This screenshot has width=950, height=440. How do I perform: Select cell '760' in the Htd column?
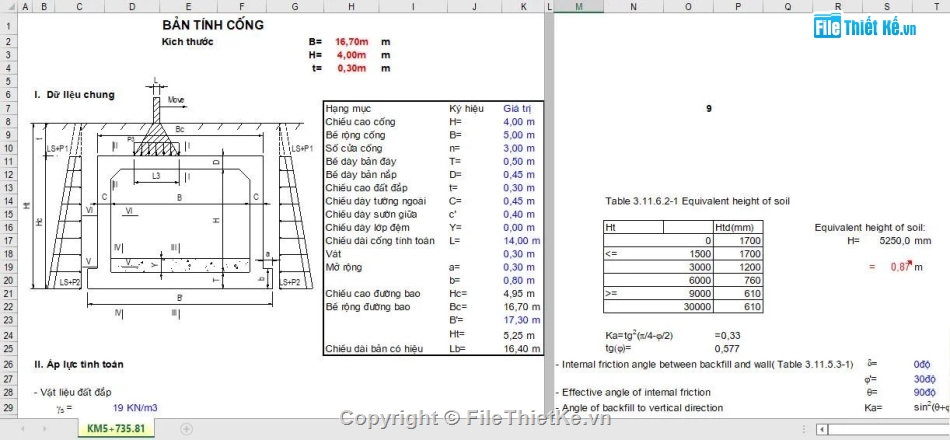pyautogui.click(x=738, y=281)
